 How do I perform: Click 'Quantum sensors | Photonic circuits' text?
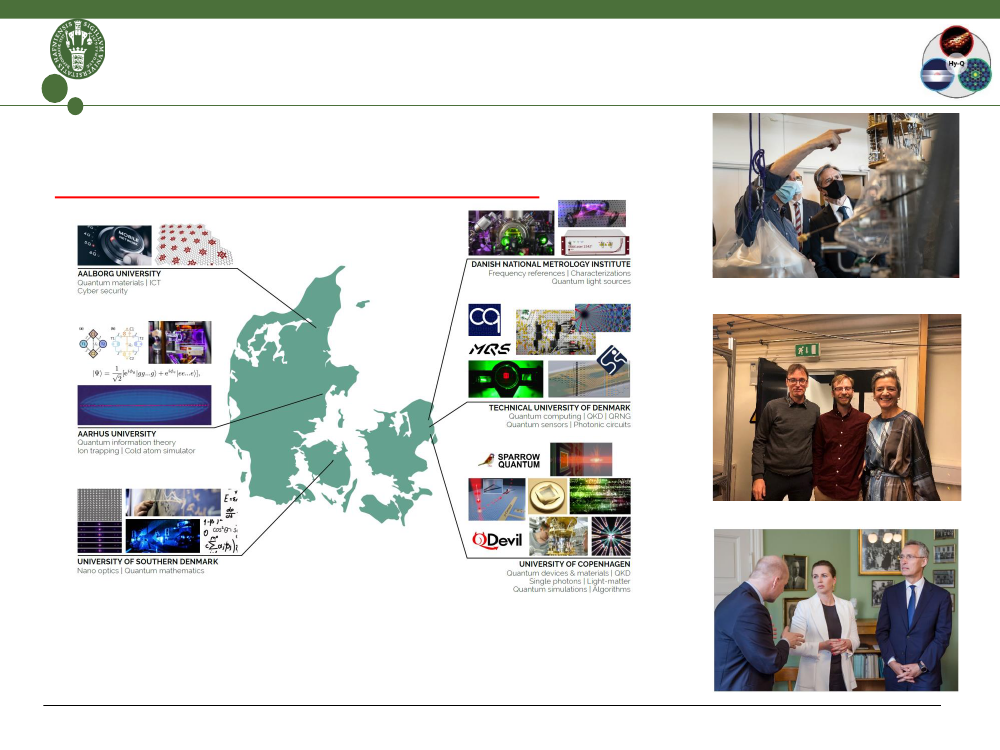pyautogui.click(x=568, y=424)
